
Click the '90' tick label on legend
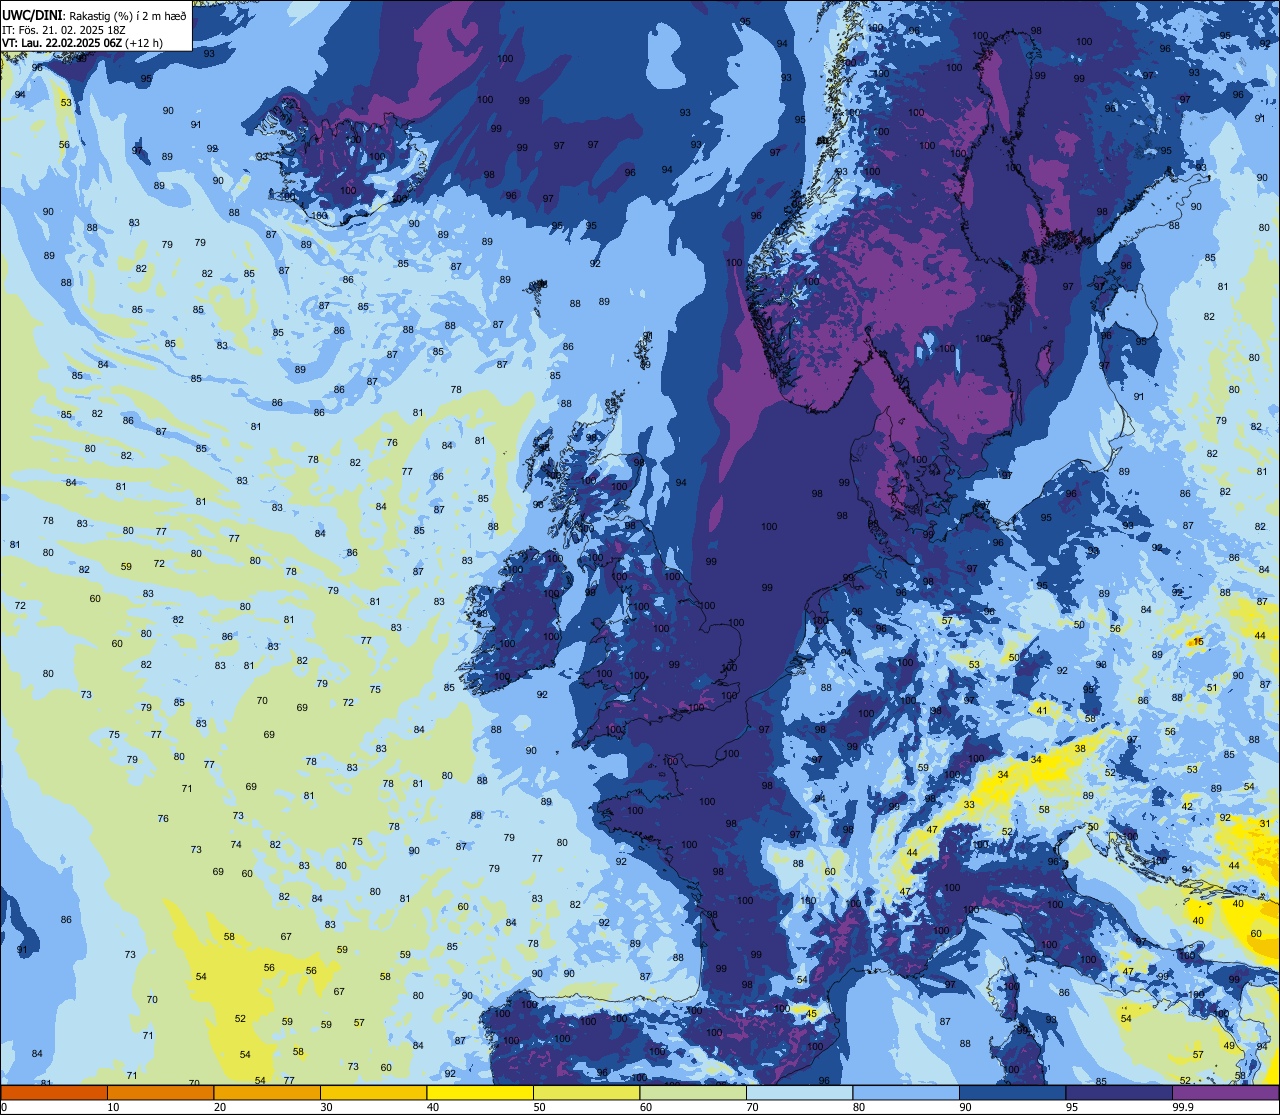click(965, 1107)
